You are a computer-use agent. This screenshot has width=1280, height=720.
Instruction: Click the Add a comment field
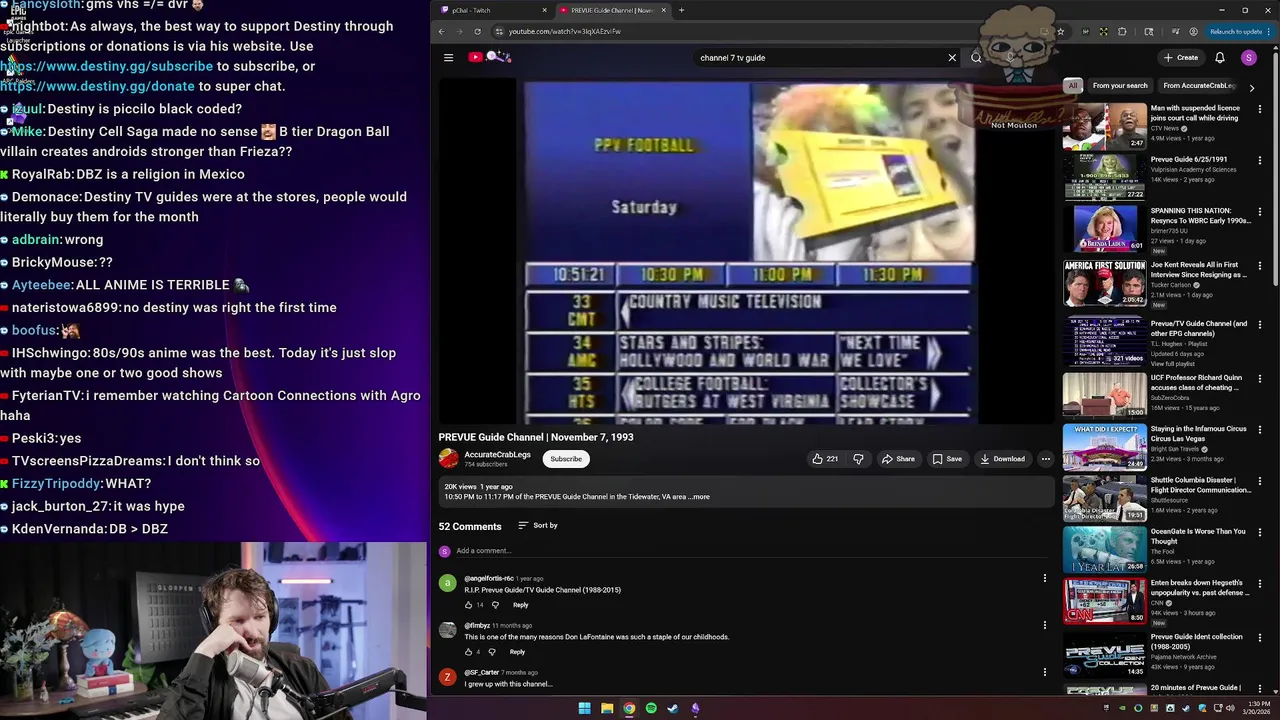tap(750, 551)
